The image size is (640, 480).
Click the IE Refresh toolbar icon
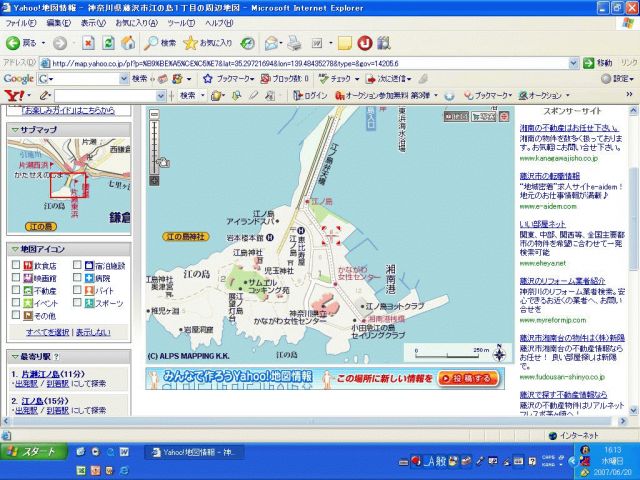click(108, 43)
